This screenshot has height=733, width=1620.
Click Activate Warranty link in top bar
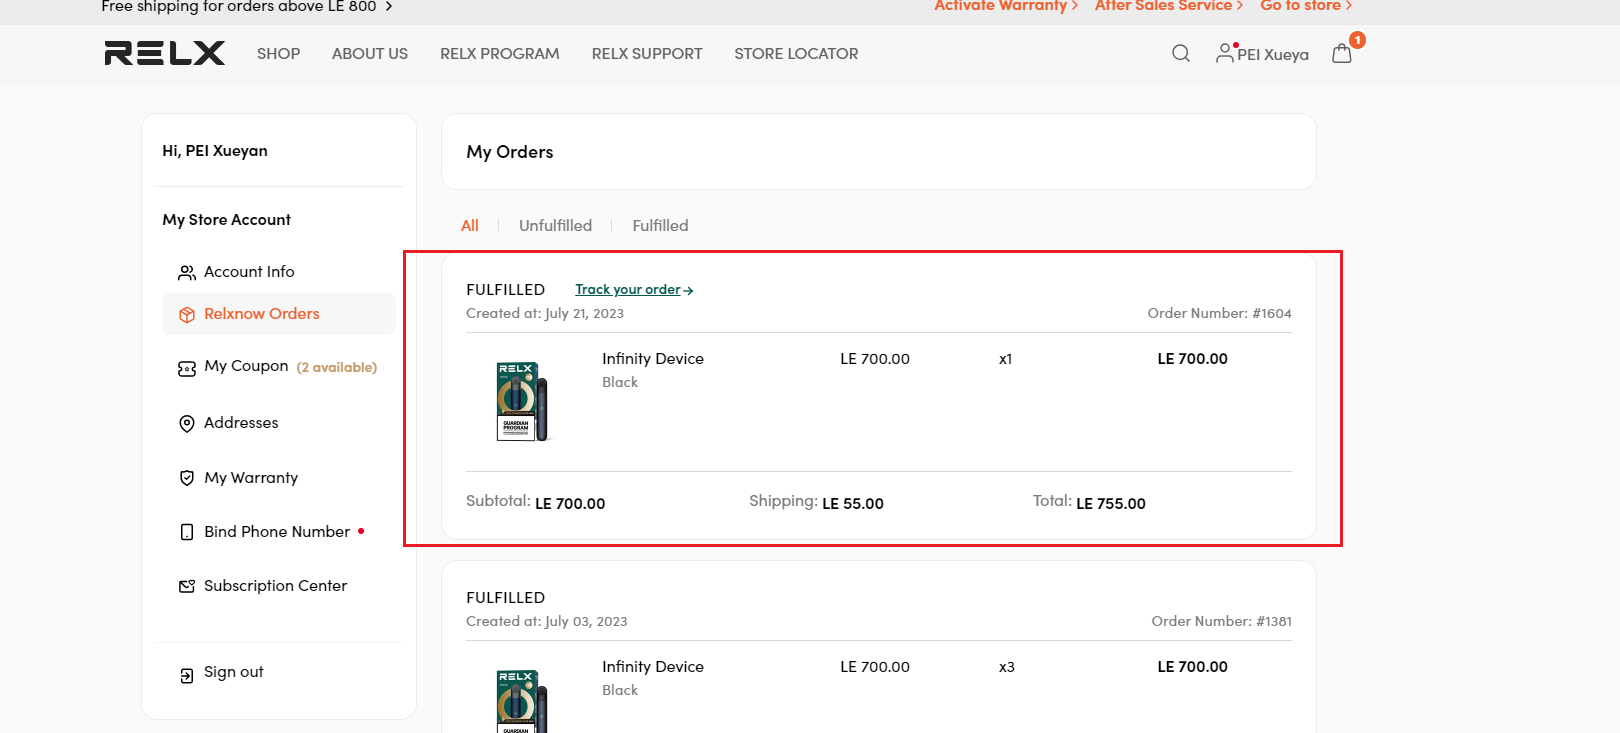click(x=1005, y=6)
